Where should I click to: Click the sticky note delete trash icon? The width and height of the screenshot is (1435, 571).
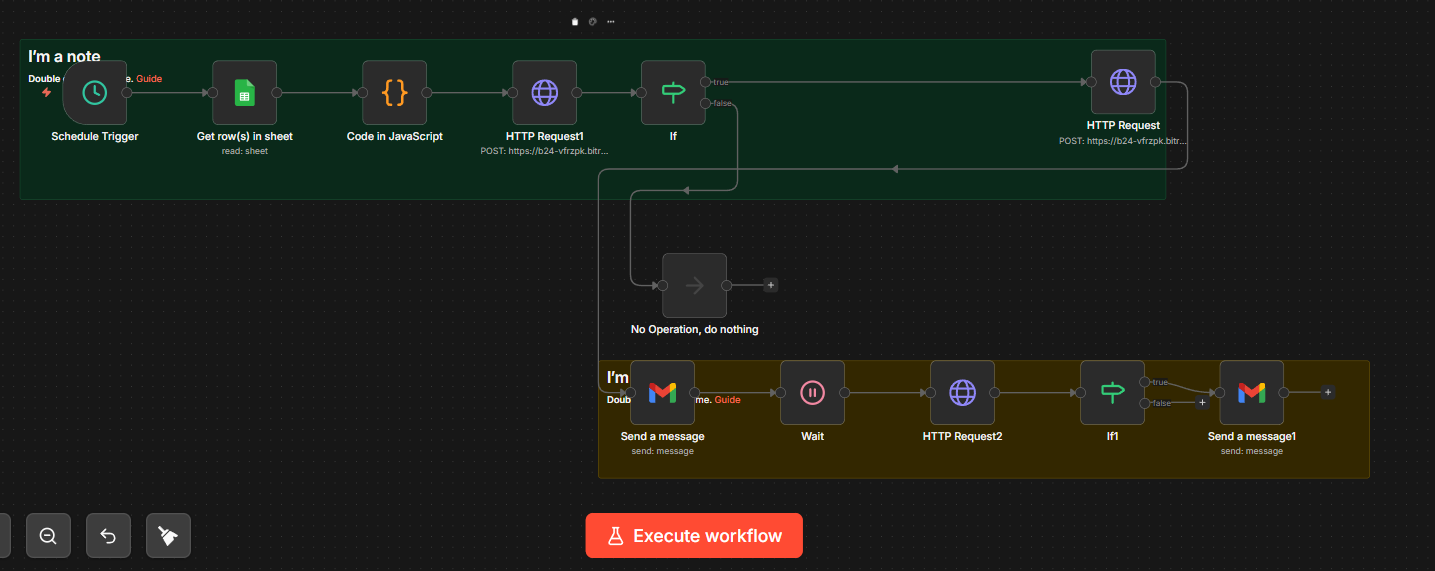coord(575,21)
